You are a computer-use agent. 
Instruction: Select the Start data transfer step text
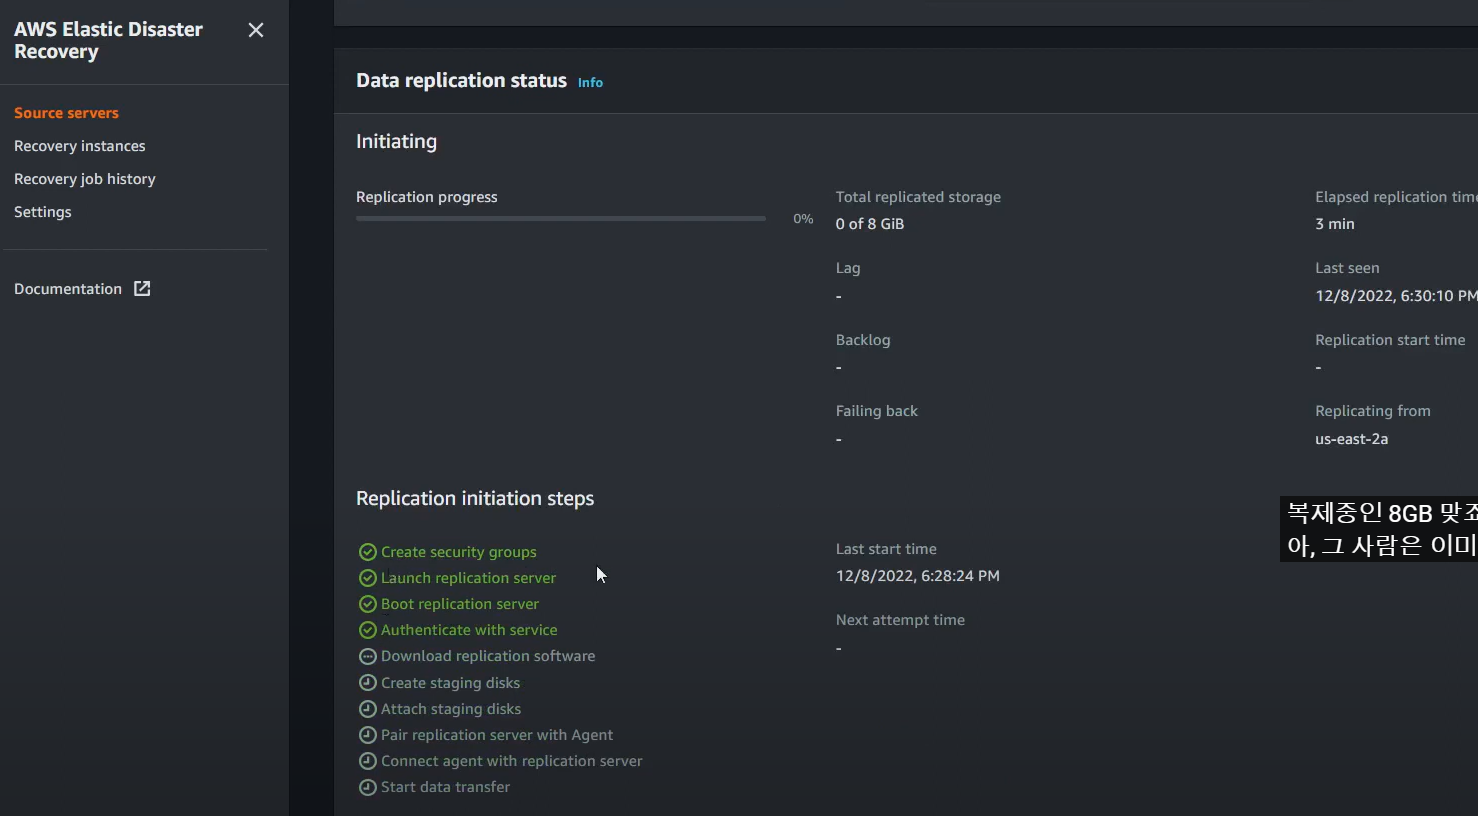445,787
